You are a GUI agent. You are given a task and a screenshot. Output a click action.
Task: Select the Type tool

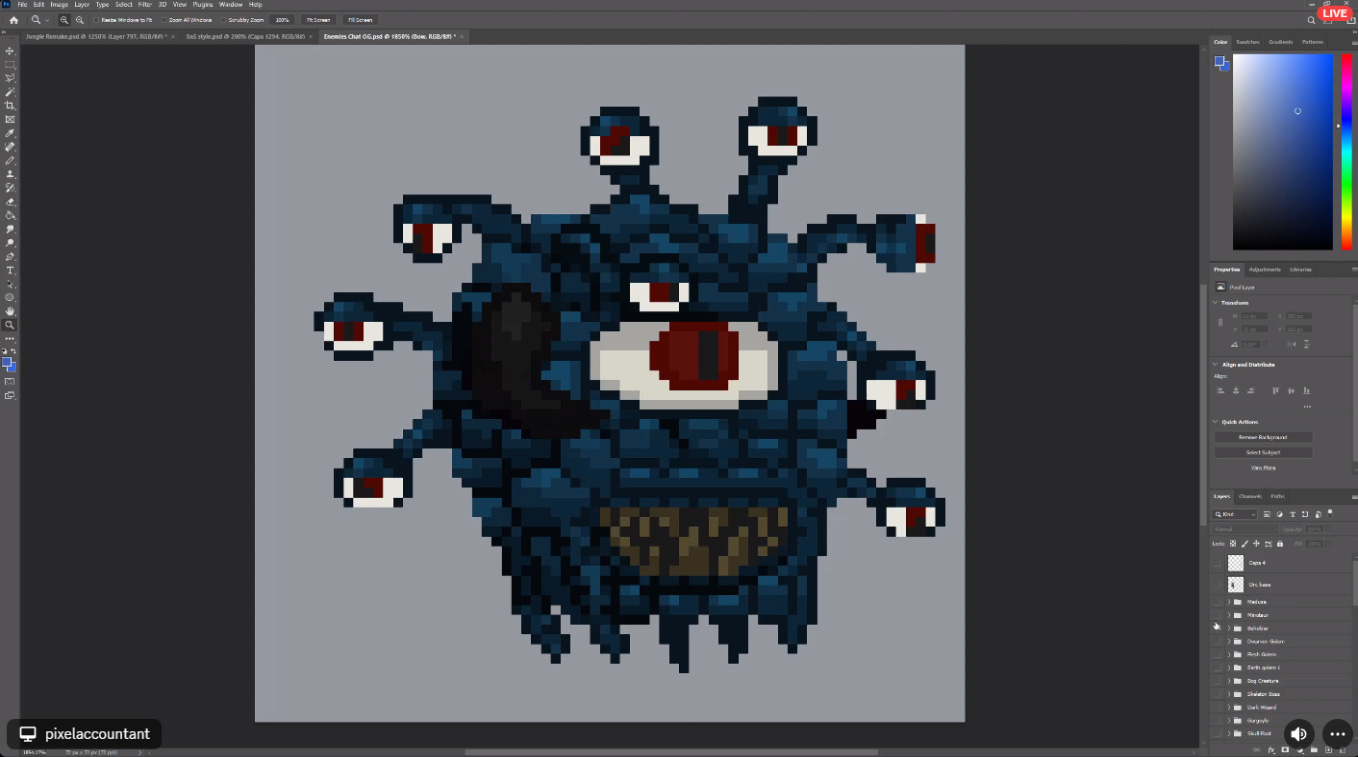pos(10,270)
